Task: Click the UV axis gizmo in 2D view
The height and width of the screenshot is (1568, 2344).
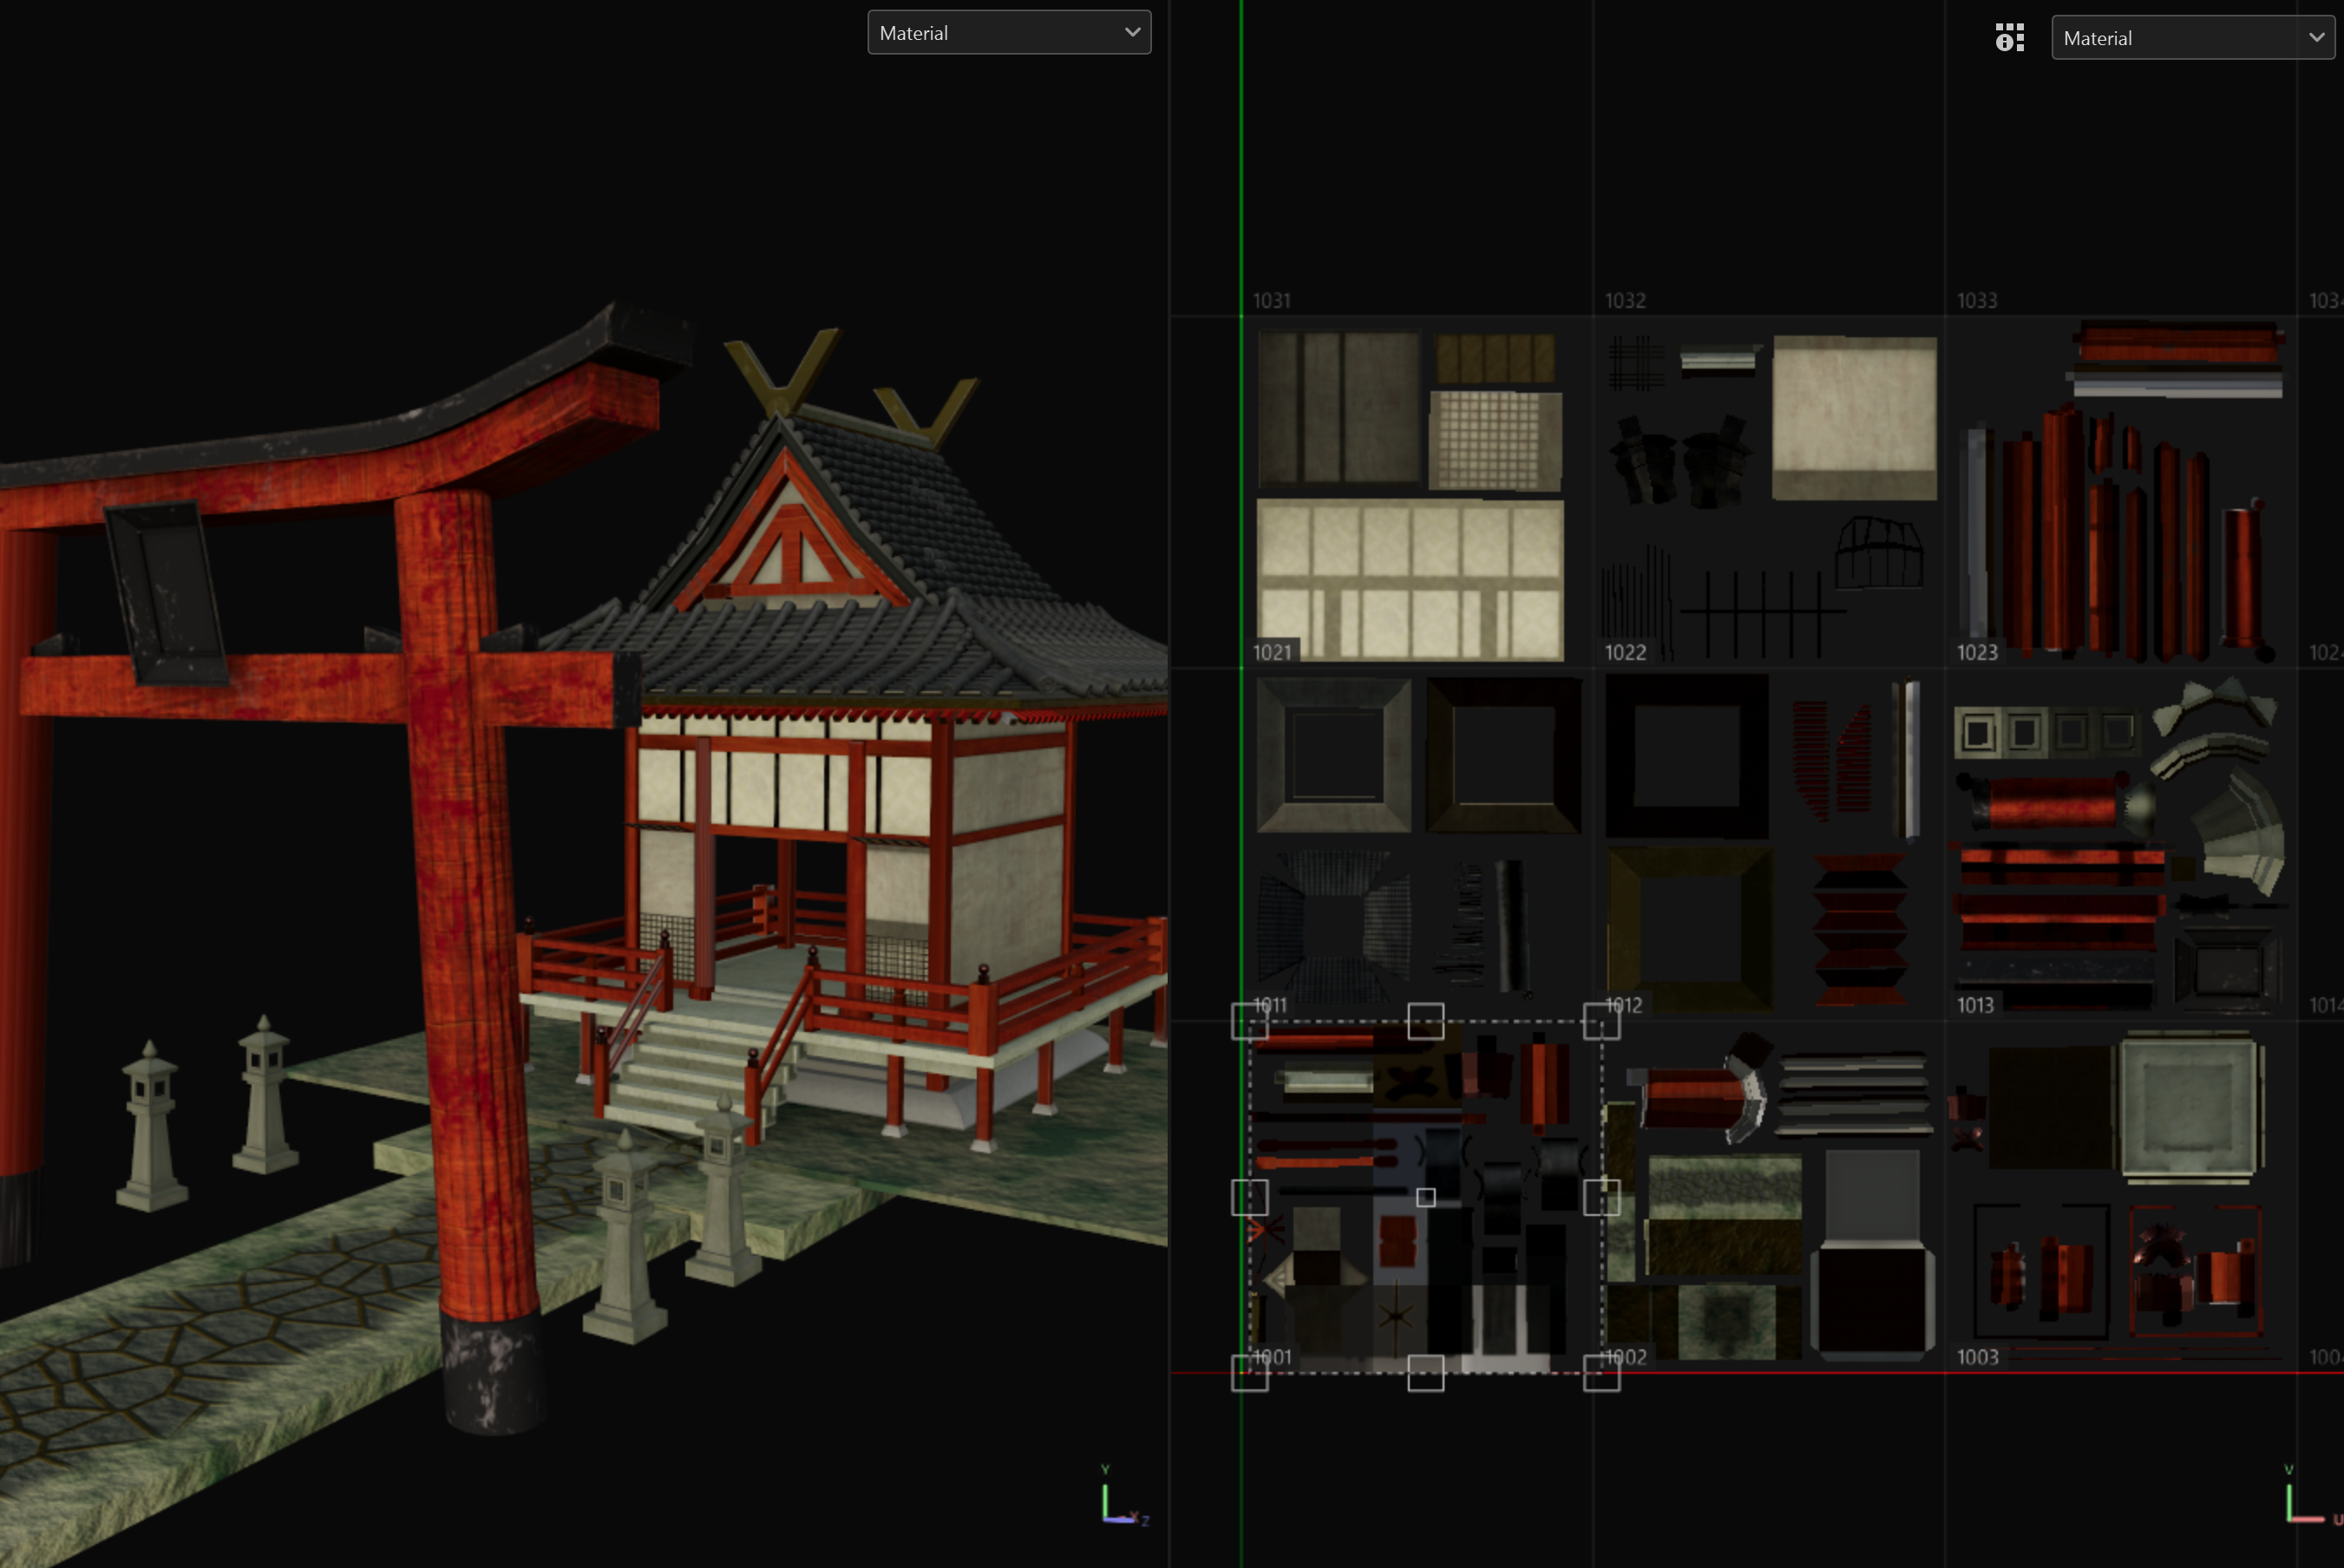Action: (2313, 1496)
